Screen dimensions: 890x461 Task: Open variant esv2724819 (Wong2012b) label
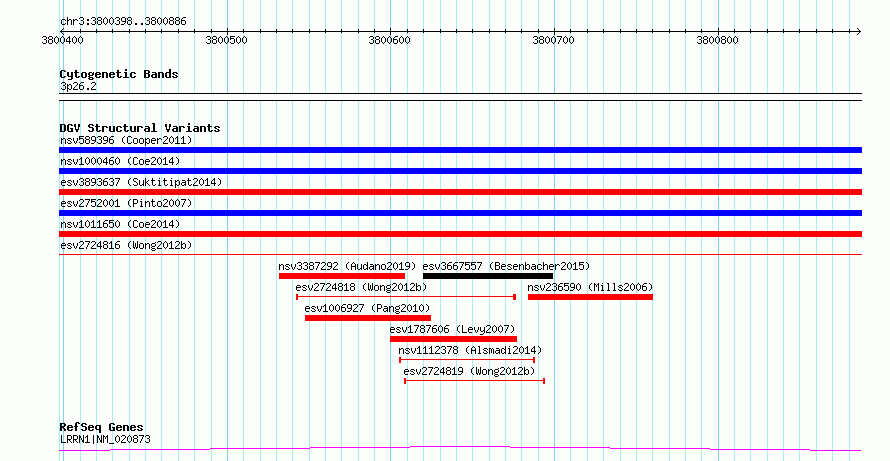(x=469, y=371)
